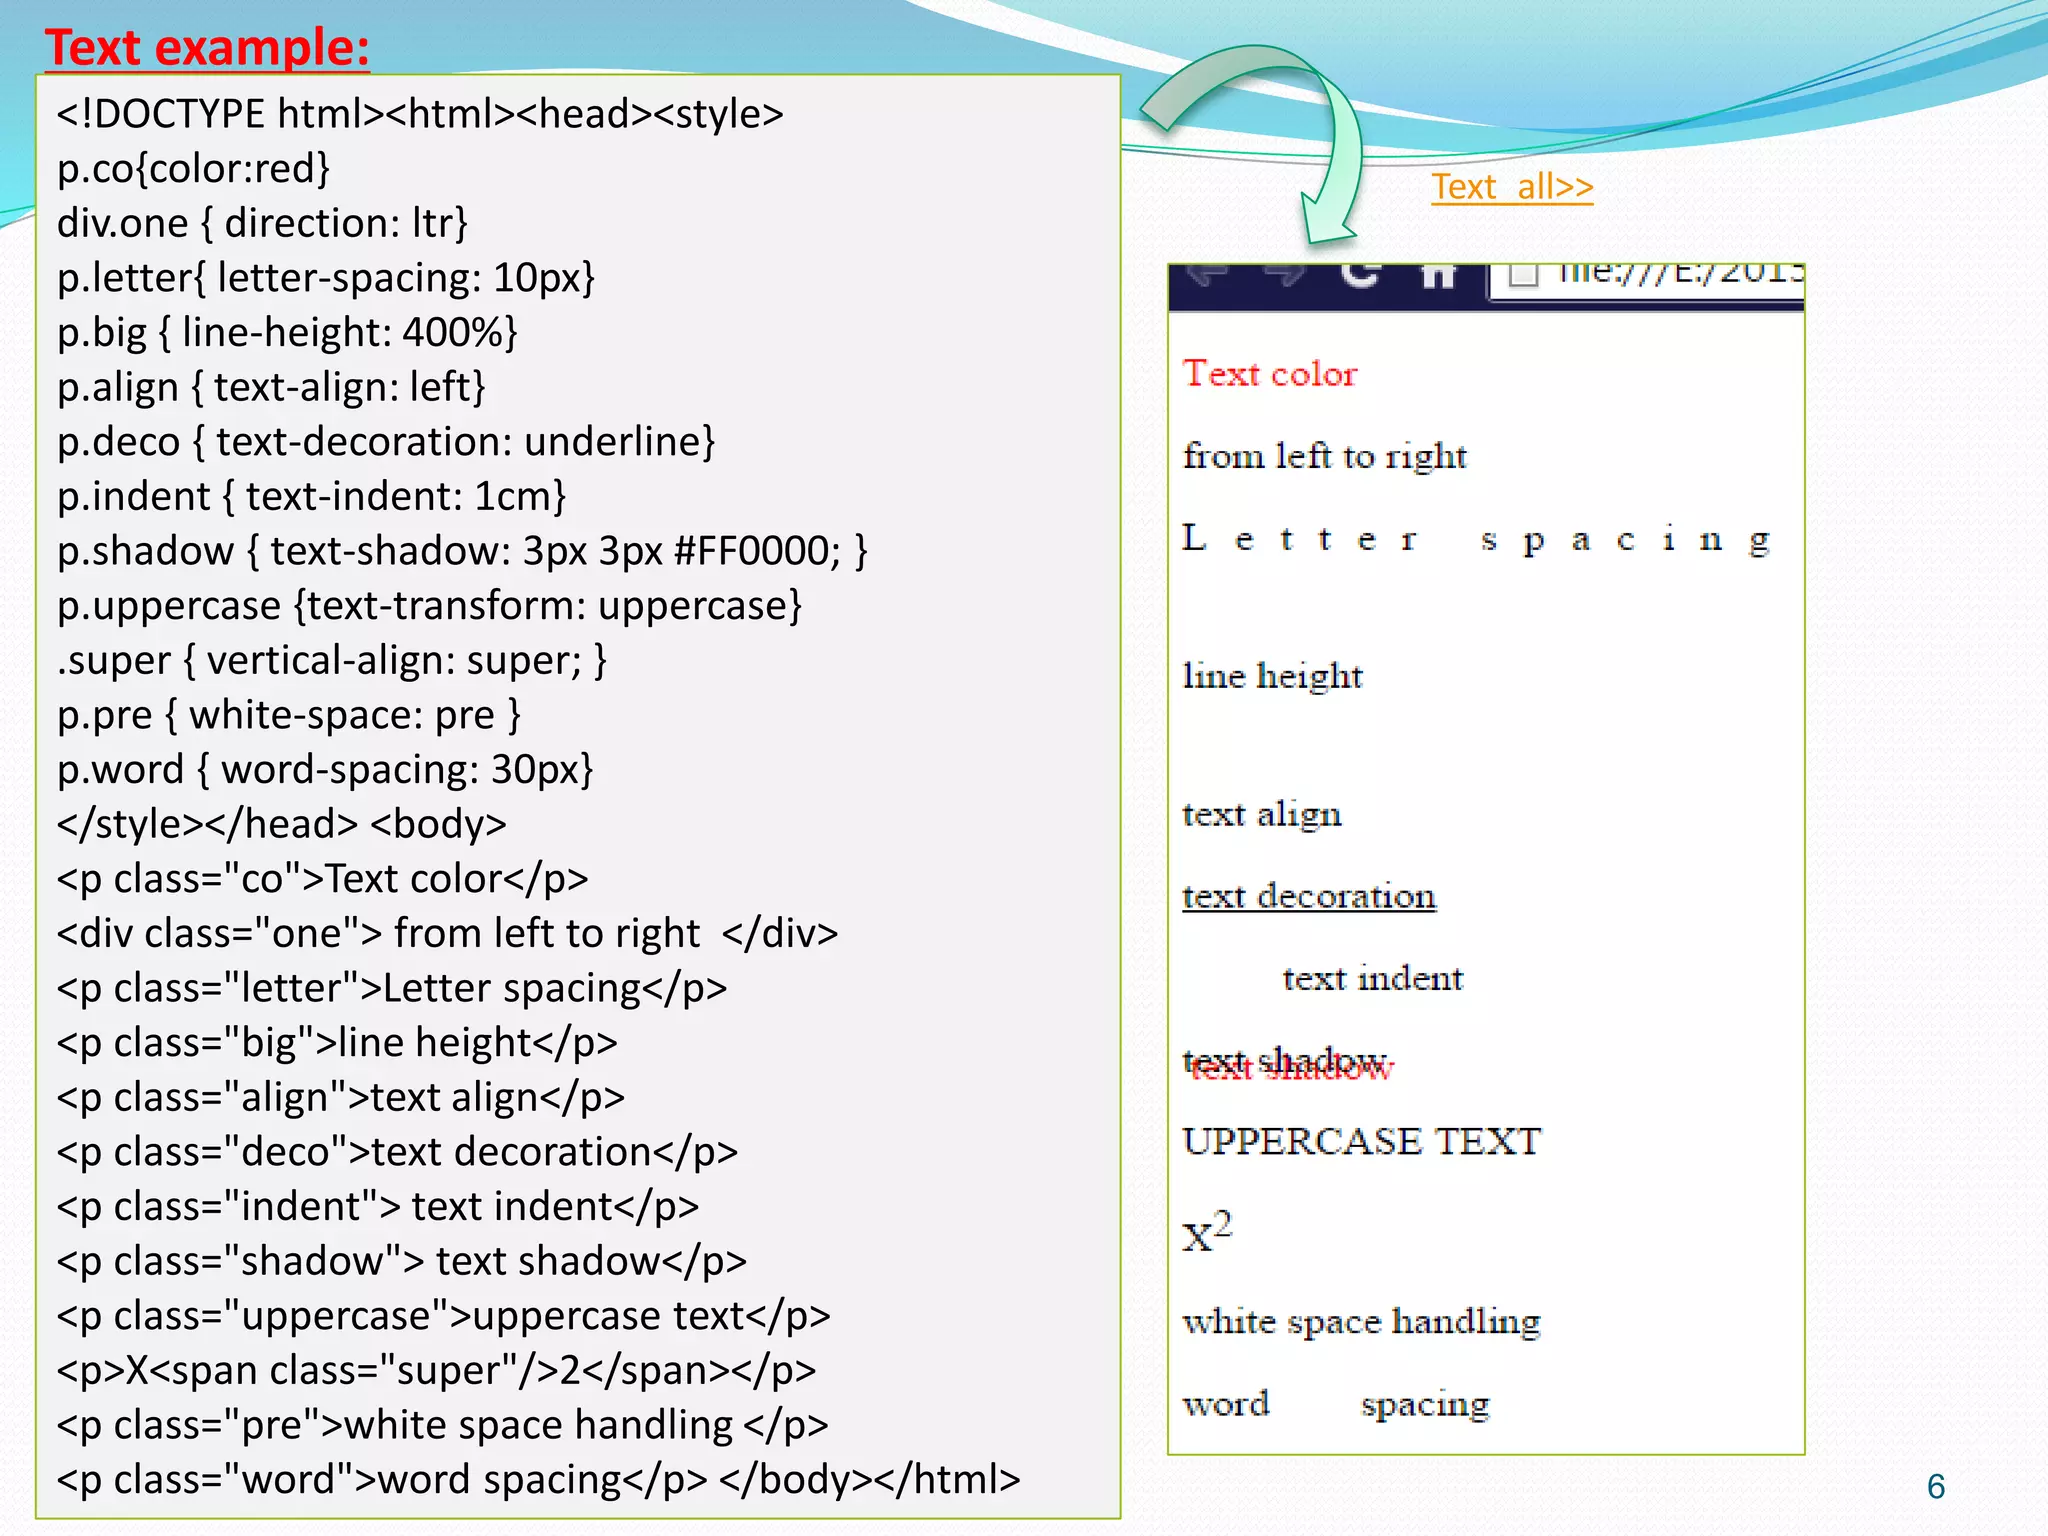2048x1536 pixels.
Task: Click the 'word spacing' output line
Action: 1335,1405
